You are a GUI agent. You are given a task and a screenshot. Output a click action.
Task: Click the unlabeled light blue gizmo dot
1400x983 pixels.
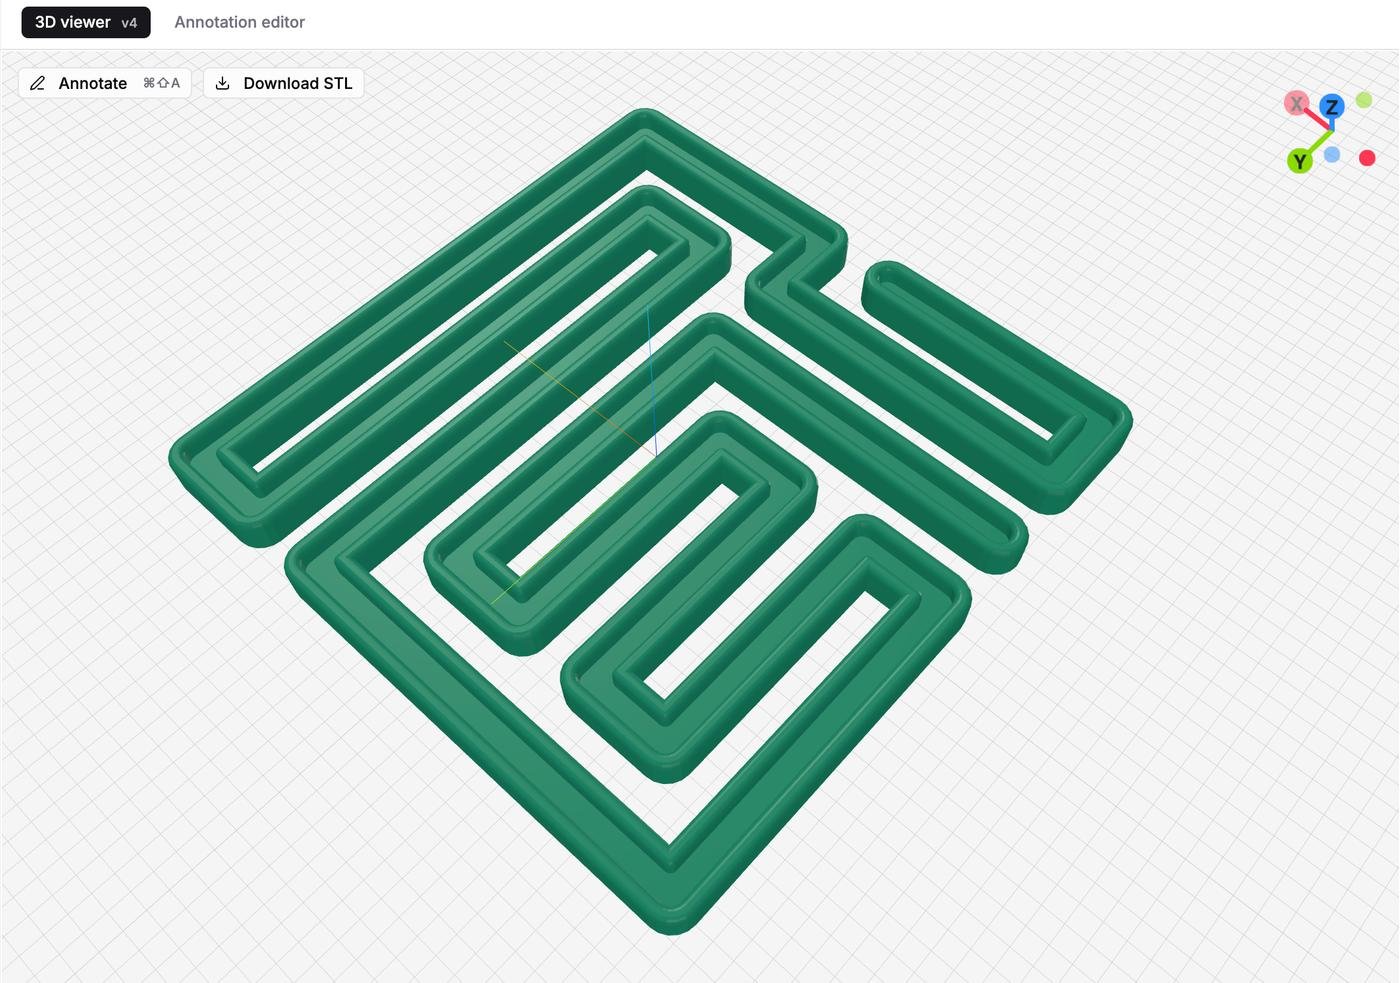point(1332,155)
